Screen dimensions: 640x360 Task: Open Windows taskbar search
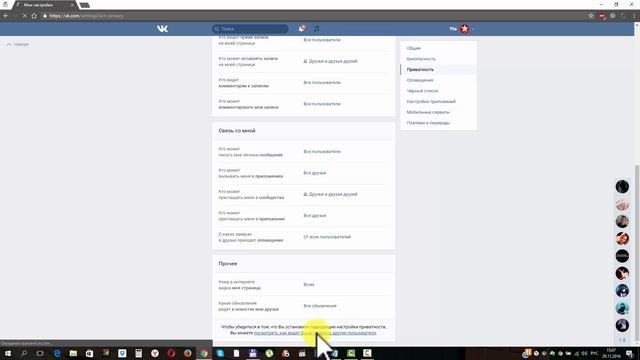pyautogui.click(x=24, y=353)
